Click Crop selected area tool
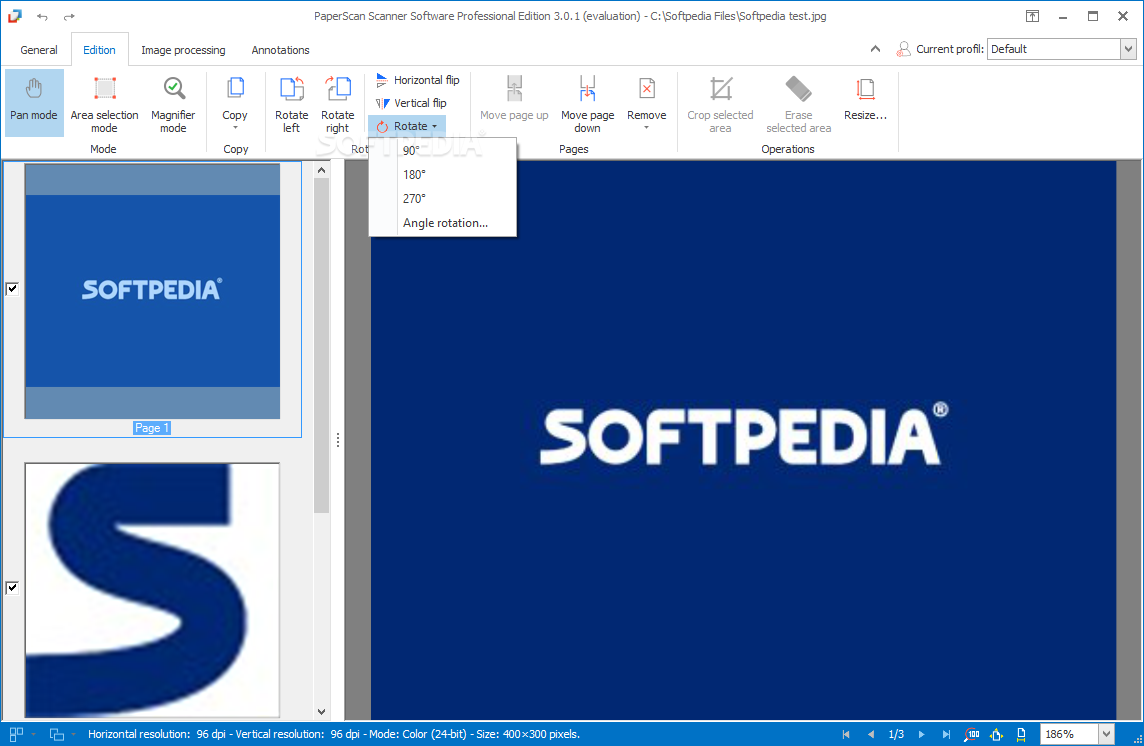This screenshot has height=746, width=1144. coord(720,102)
